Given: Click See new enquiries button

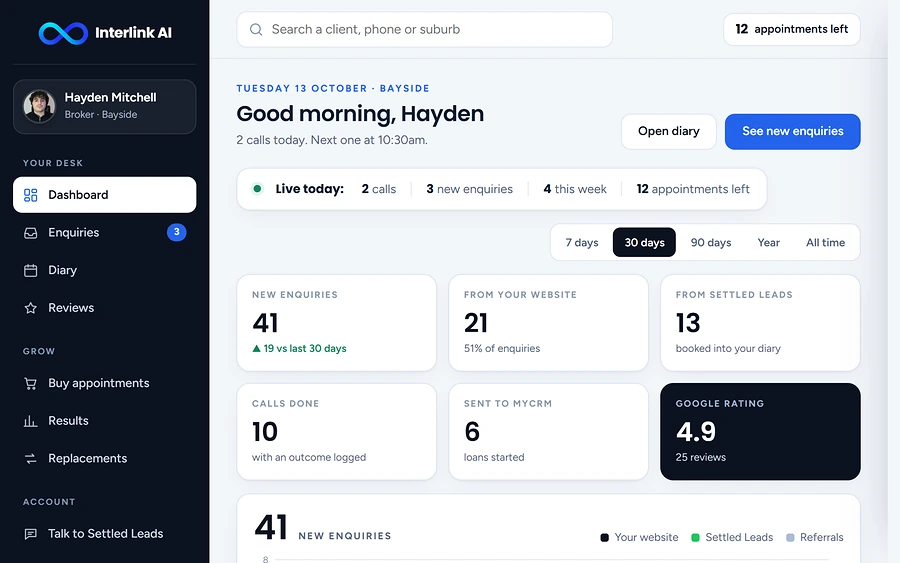Looking at the screenshot, I should (793, 131).
